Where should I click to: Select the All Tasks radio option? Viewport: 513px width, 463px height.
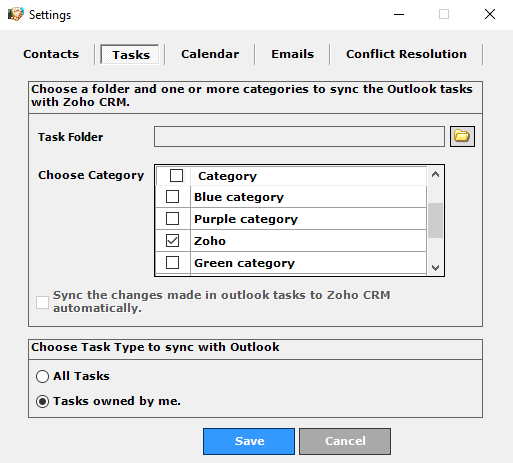(x=42, y=376)
